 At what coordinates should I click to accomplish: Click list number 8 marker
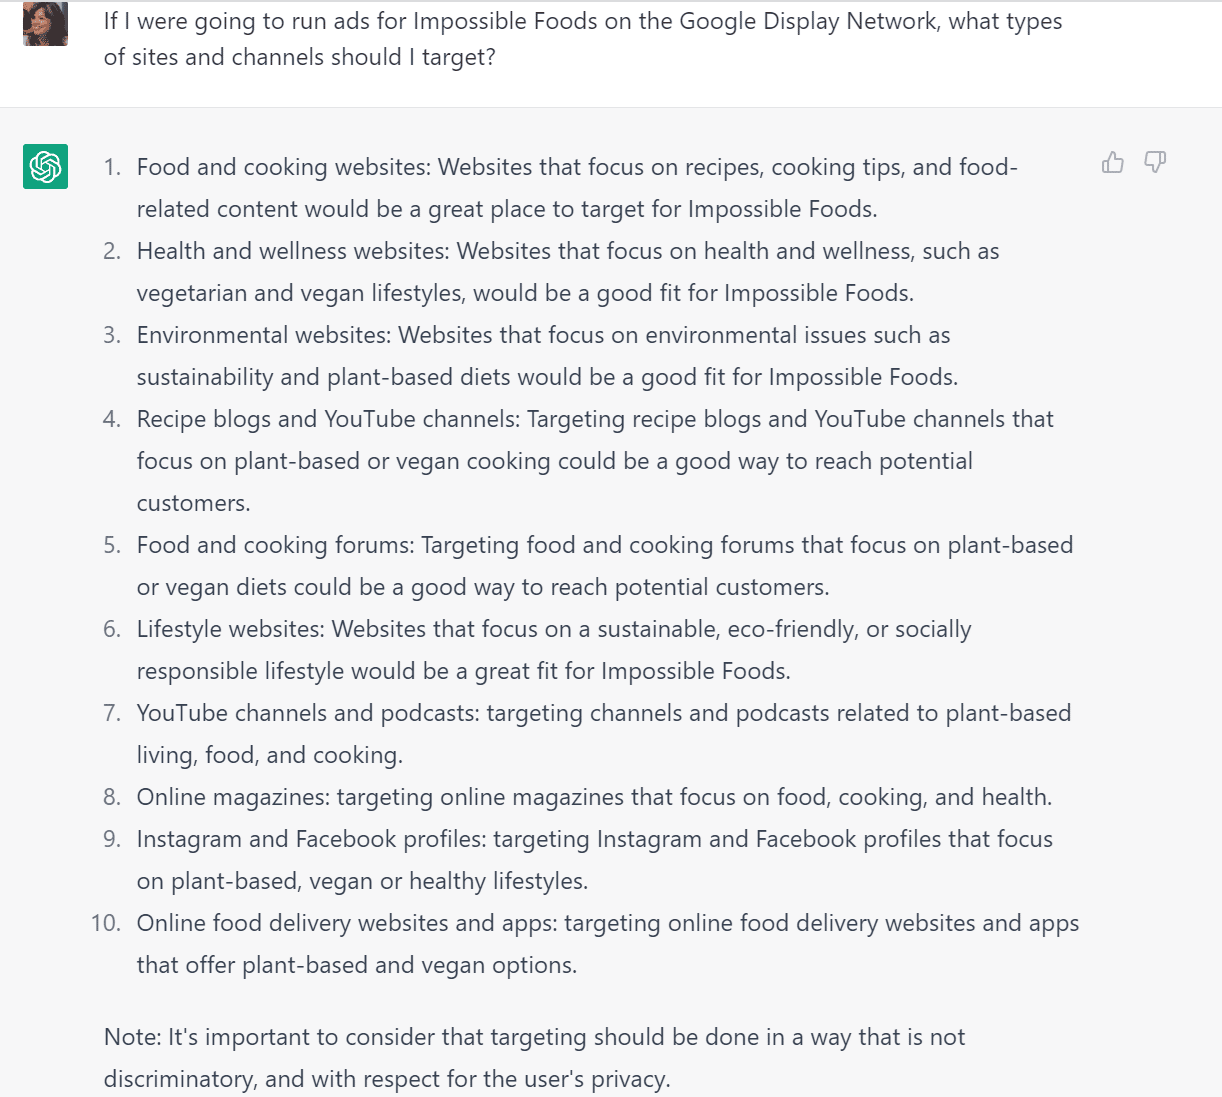(112, 797)
